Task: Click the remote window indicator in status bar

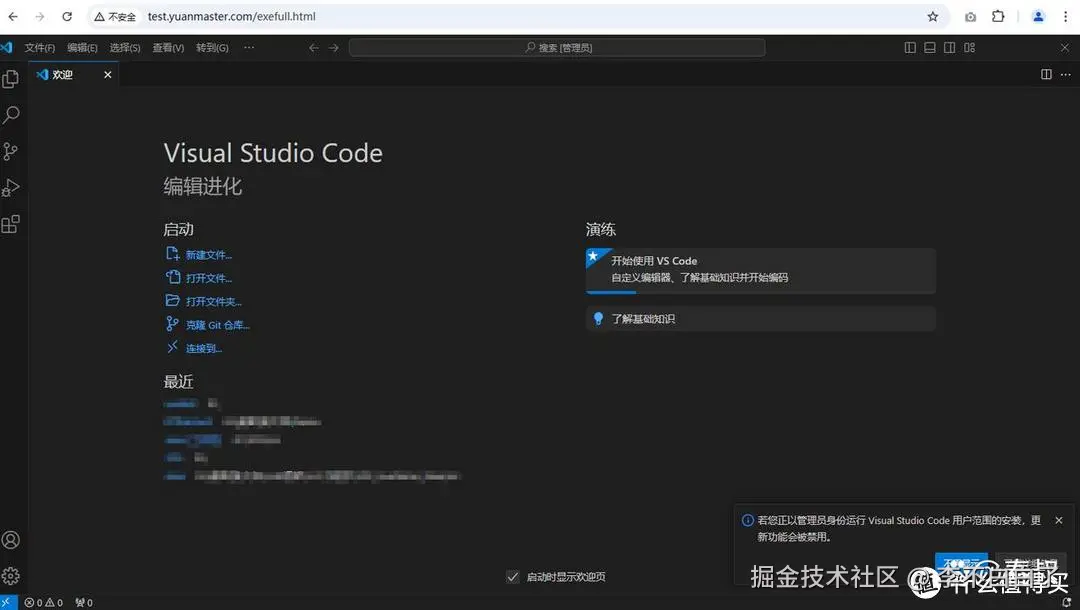Action: [x=8, y=602]
